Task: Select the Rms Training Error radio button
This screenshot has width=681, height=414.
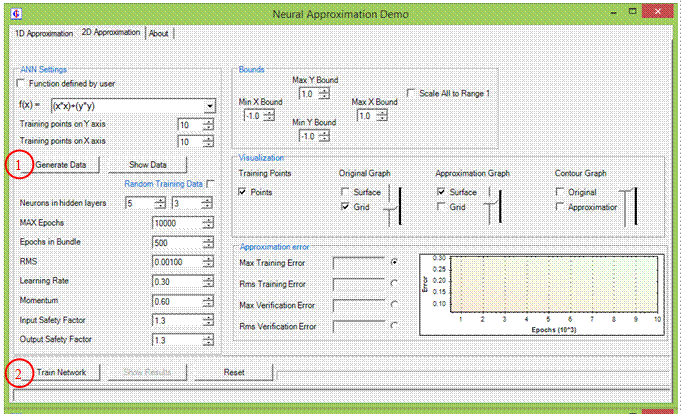Action: click(395, 282)
